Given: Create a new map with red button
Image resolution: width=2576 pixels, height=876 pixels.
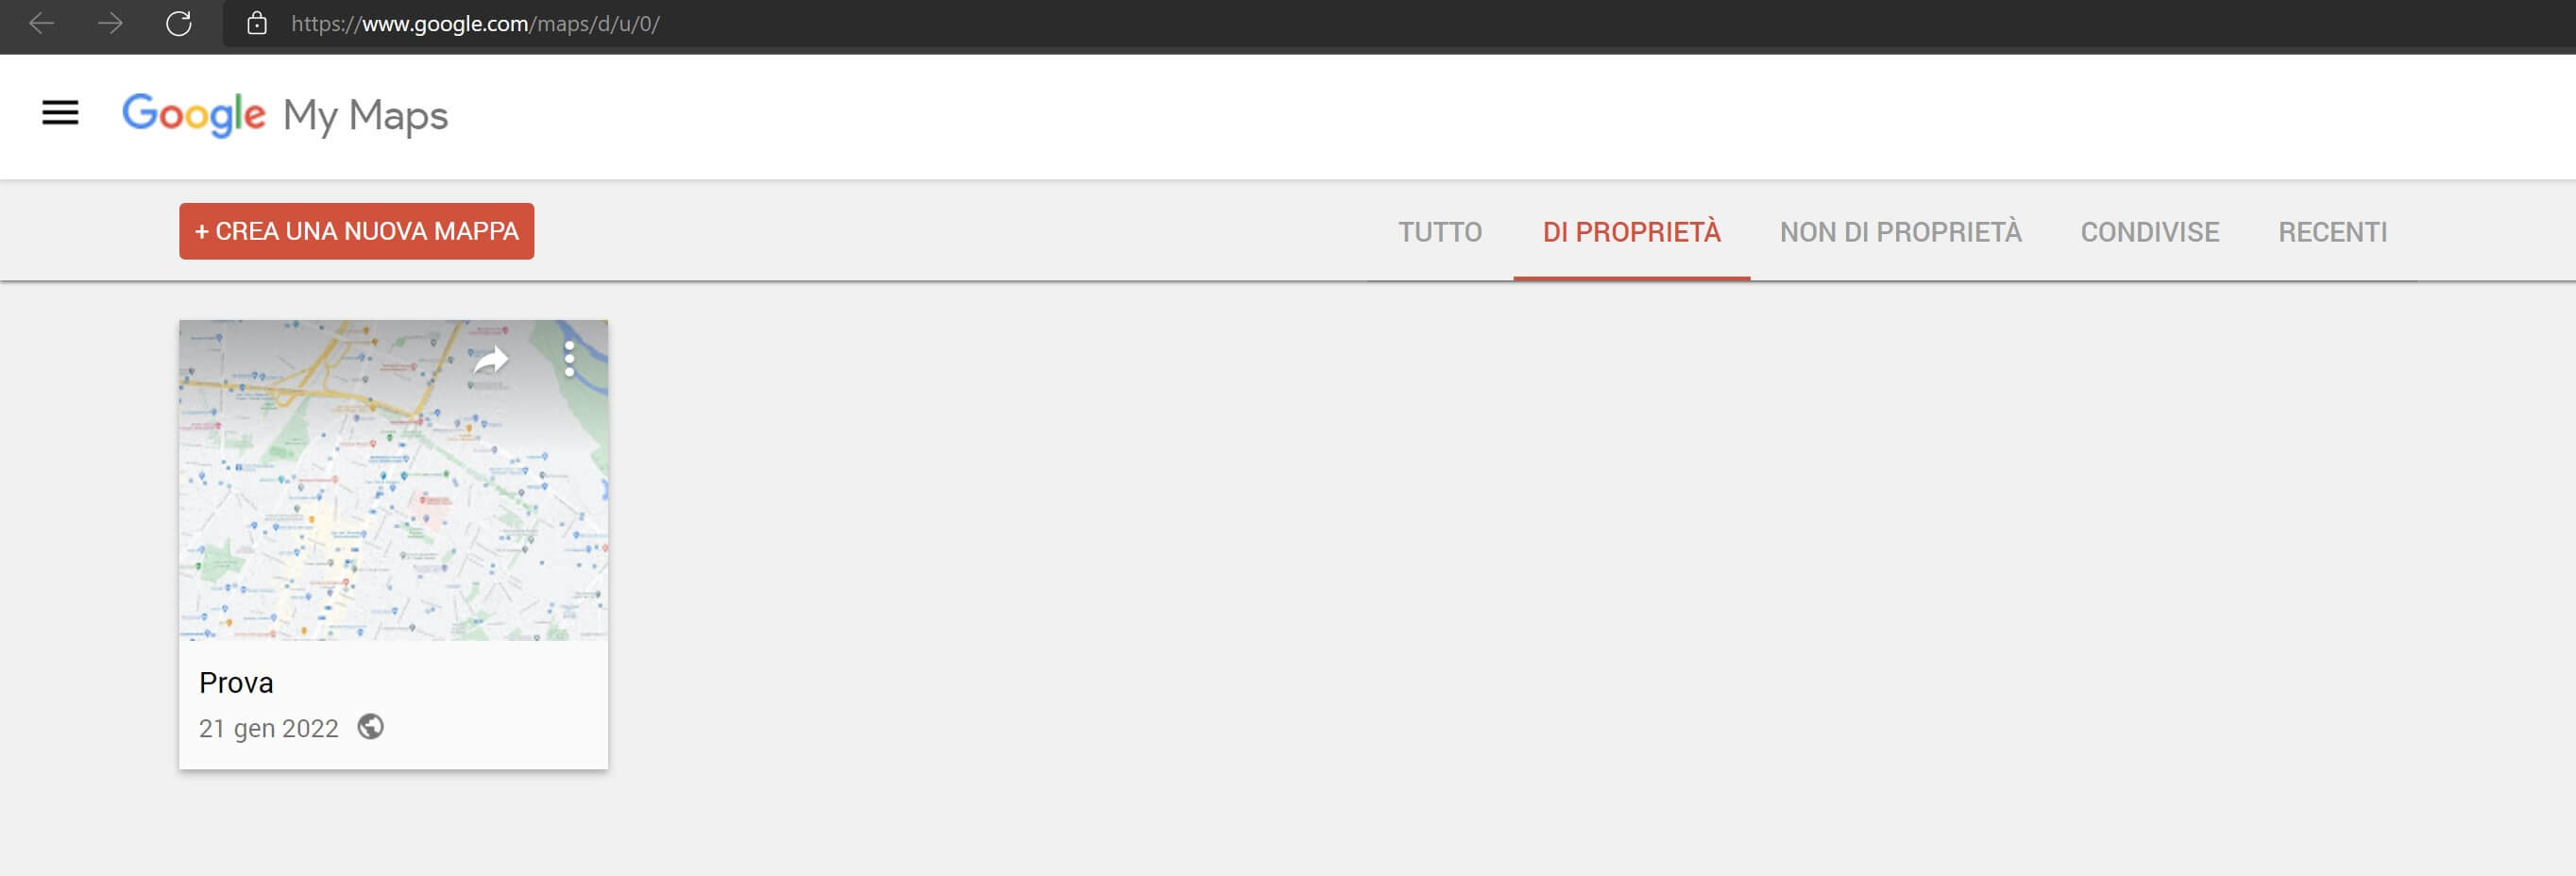Looking at the screenshot, I should click(x=357, y=231).
